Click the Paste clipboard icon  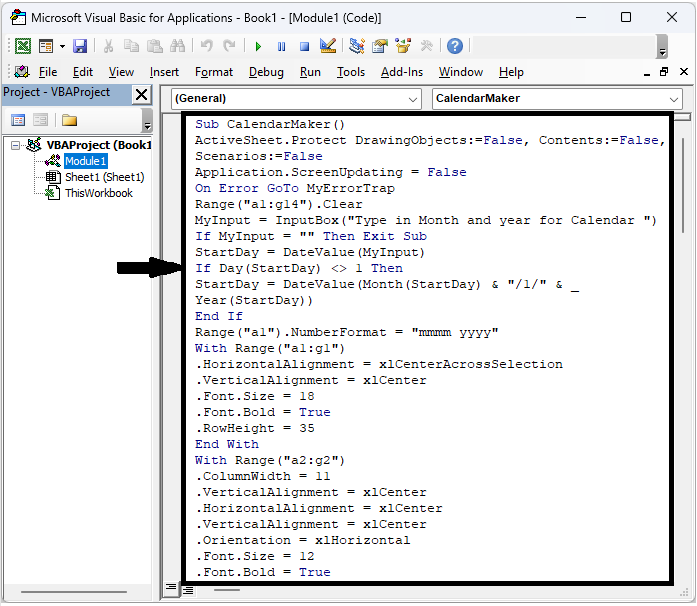tap(155, 46)
